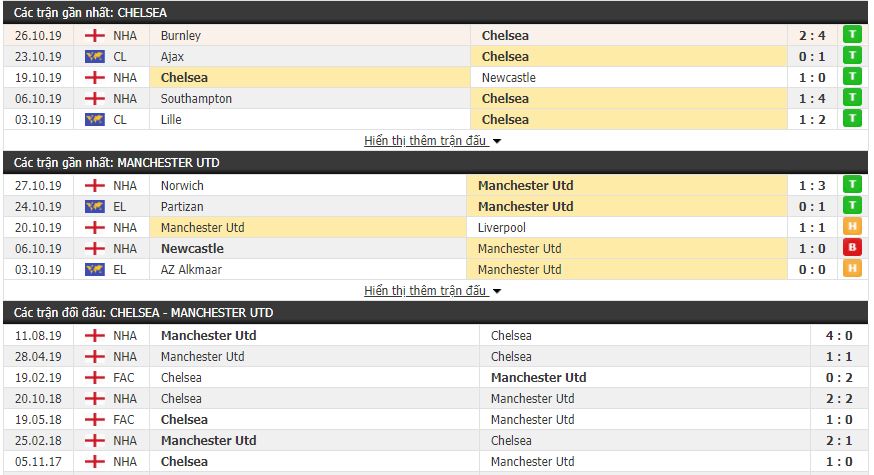Viewport: 874px width, 475px height.
Task: Click the 4 : 0 score from 11.08.19
Action: 839,336
